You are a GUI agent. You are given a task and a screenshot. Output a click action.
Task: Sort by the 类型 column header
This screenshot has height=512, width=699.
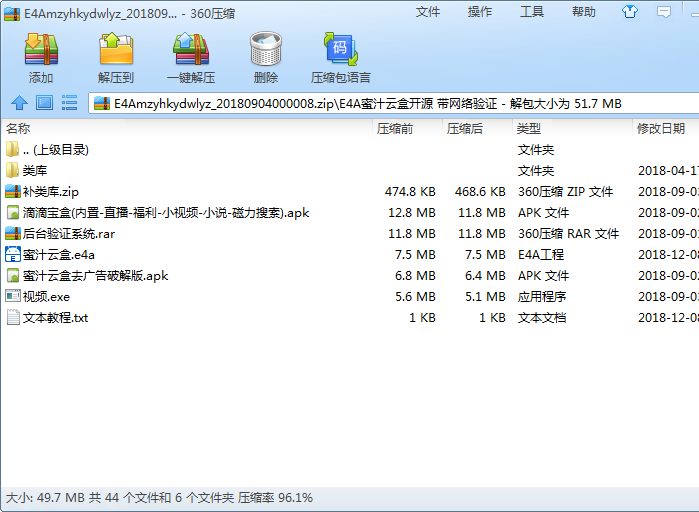click(572, 129)
